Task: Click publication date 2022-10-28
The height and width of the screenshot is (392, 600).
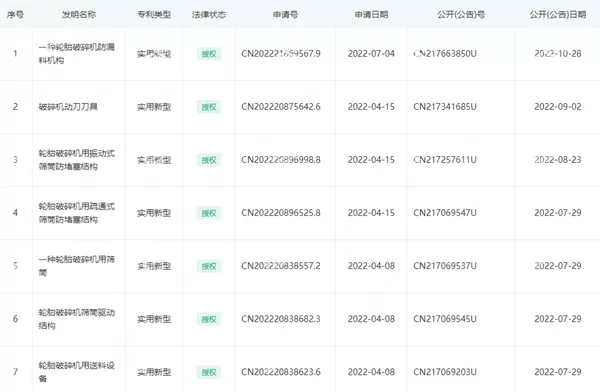Action: coord(558,54)
